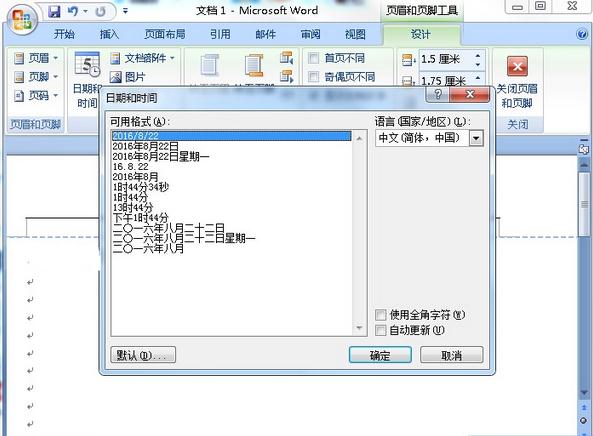
Task: Enable 自动更新 checkbox
Action: point(380,330)
